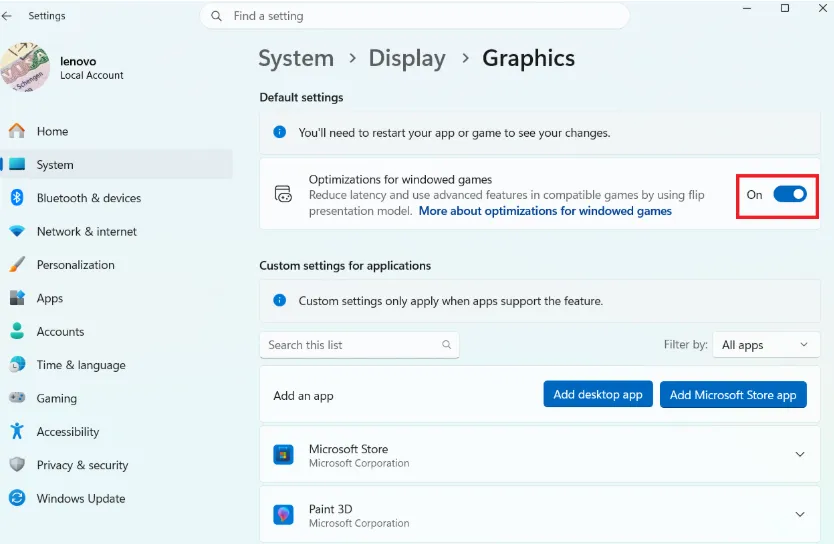This screenshot has height=544, width=834.
Task: Click the Find a setting search field
Action: coord(415,16)
